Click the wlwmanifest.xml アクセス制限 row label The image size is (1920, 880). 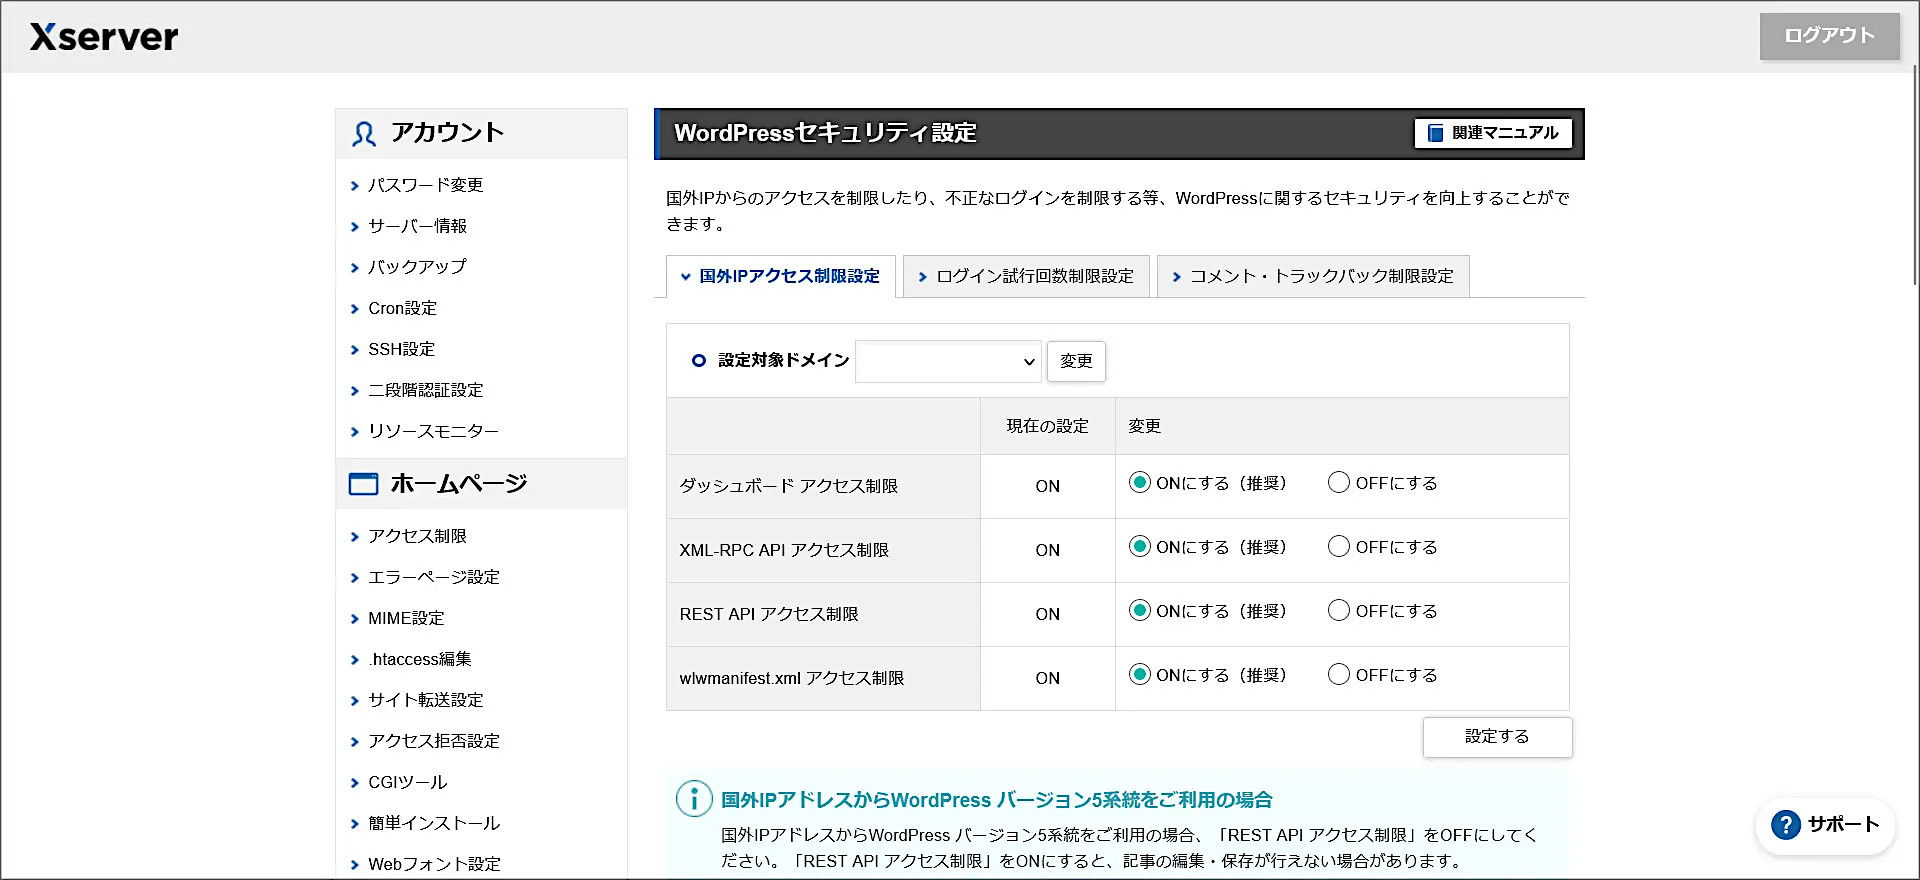point(791,678)
